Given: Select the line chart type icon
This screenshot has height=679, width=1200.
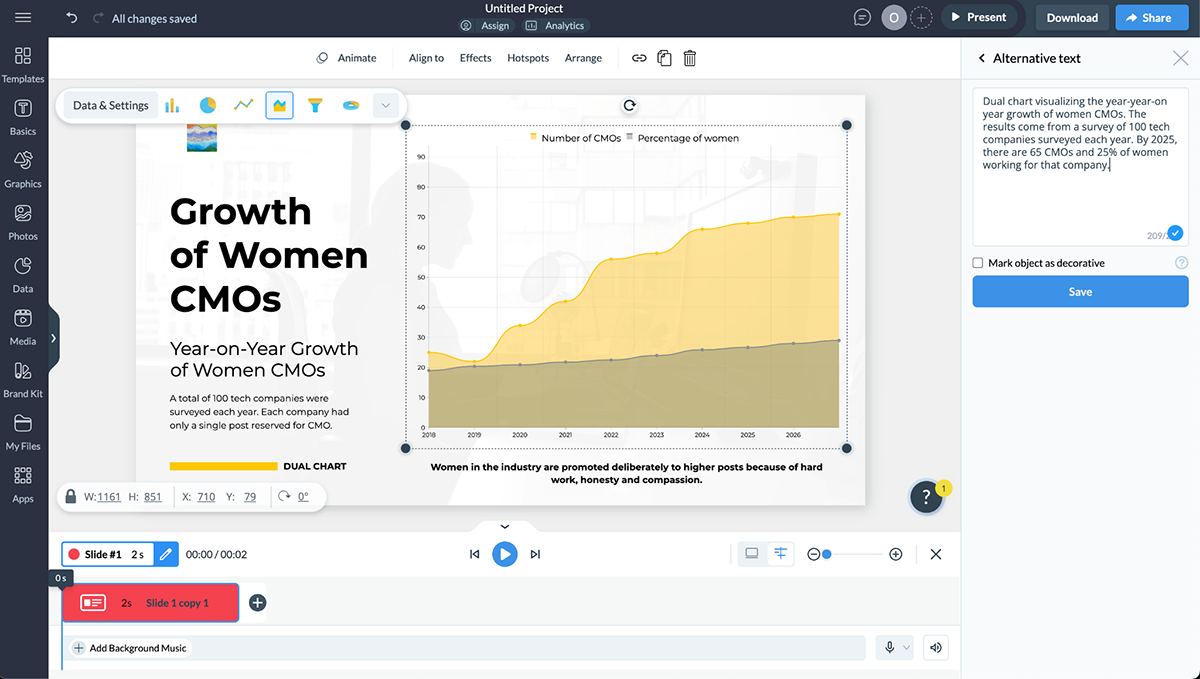Looking at the screenshot, I should click(x=243, y=105).
